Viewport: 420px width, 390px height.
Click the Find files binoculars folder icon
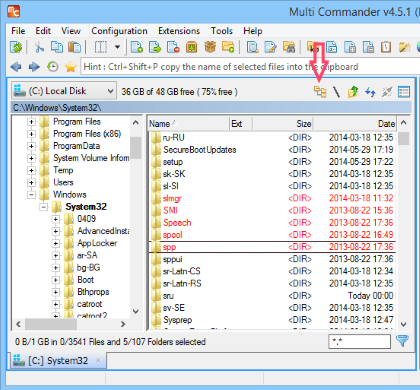tap(289, 47)
